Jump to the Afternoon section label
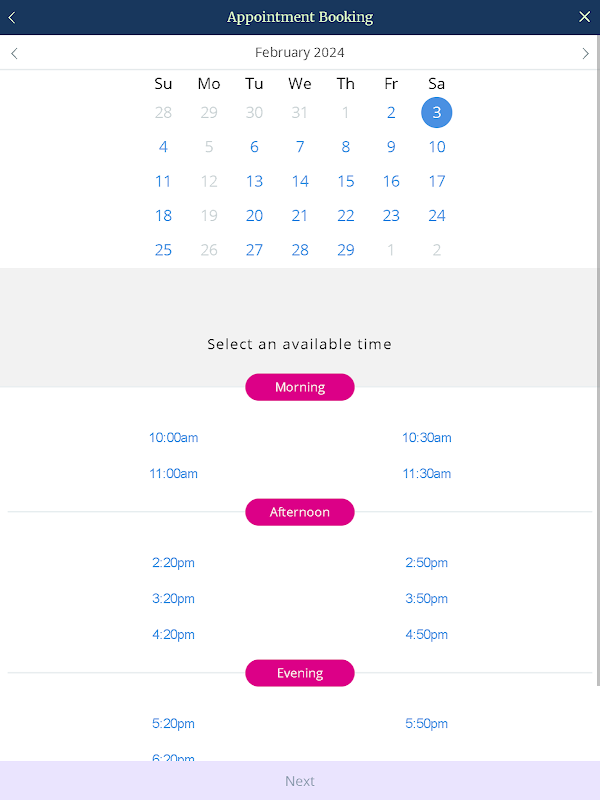Viewport: 600px width, 800px height. point(300,512)
